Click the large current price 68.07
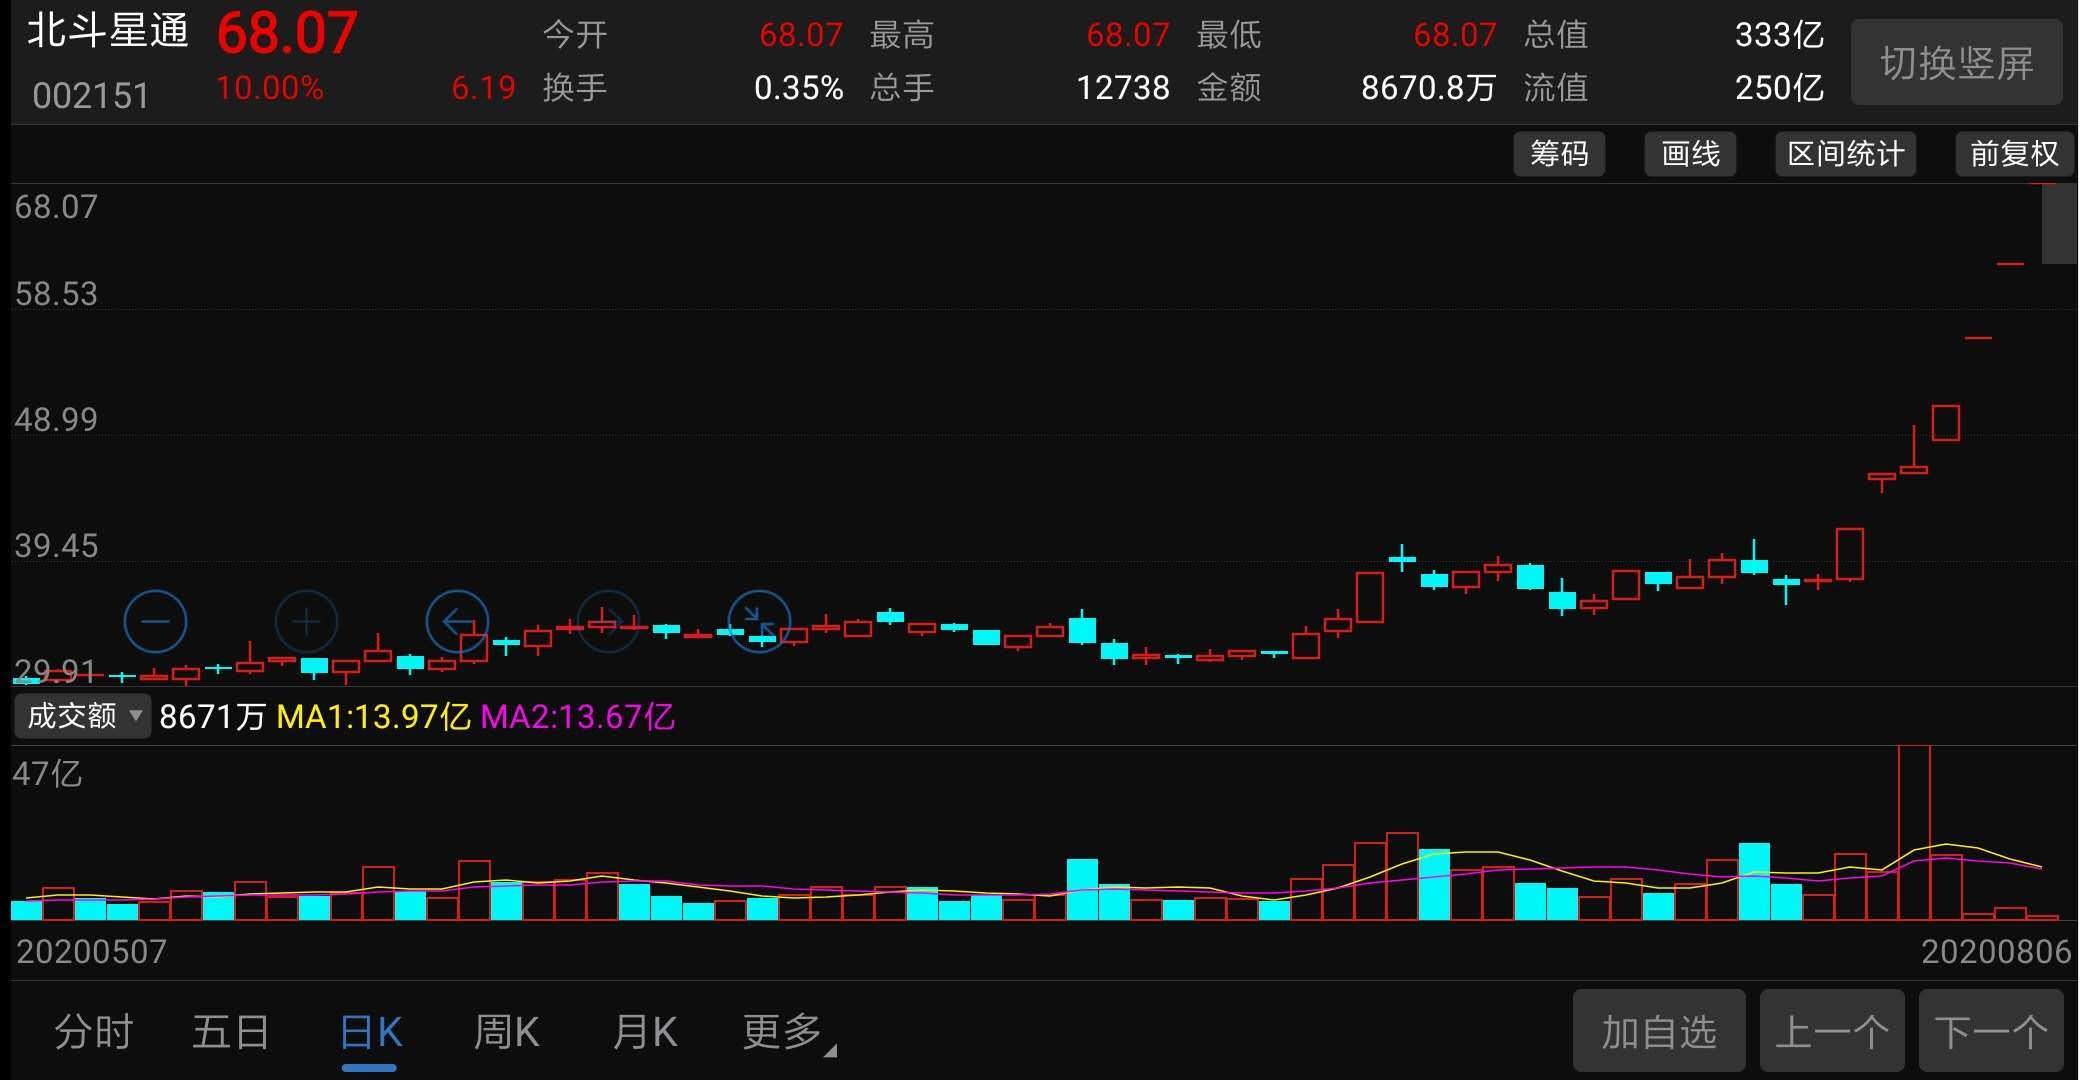Viewport: 2087px width, 1080px height. click(287, 33)
